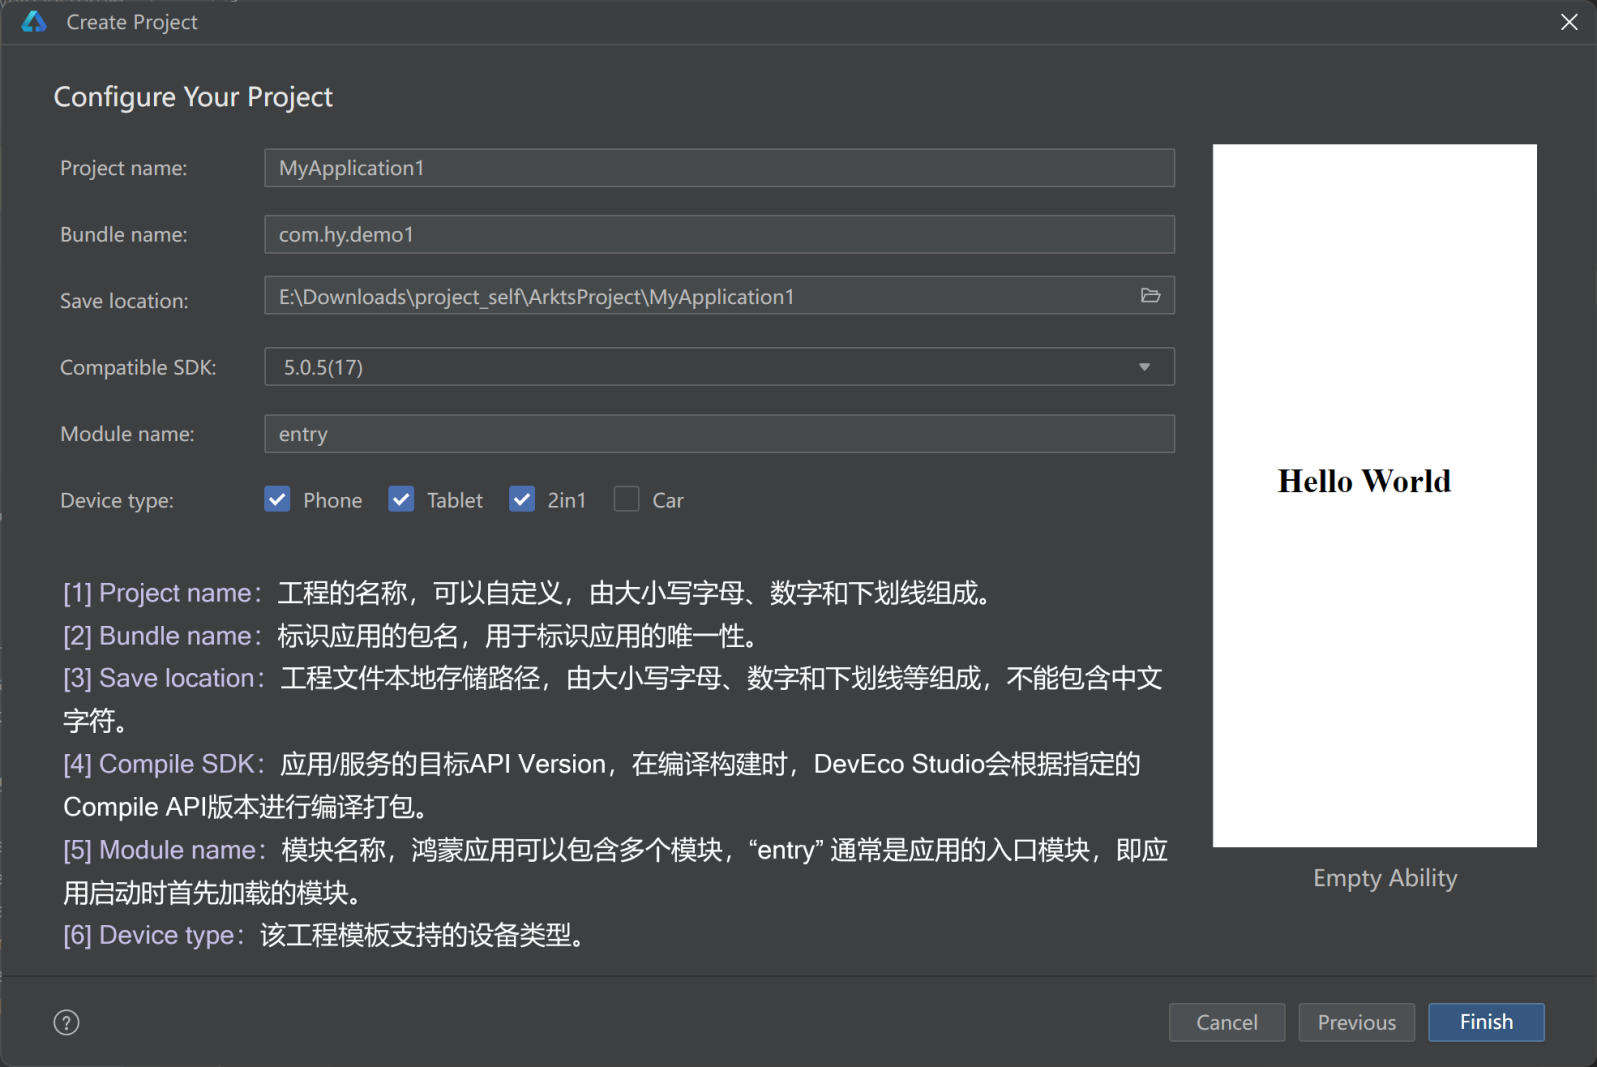The image size is (1597, 1067).
Task: Open the help question mark icon
Action: (66, 1022)
